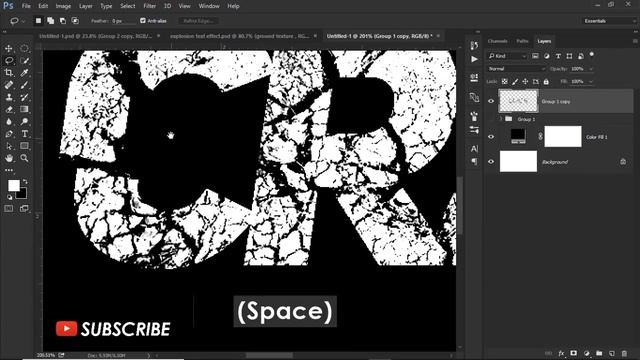Select the Horizontal Type tool
The height and width of the screenshot is (360, 640).
point(24,134)
